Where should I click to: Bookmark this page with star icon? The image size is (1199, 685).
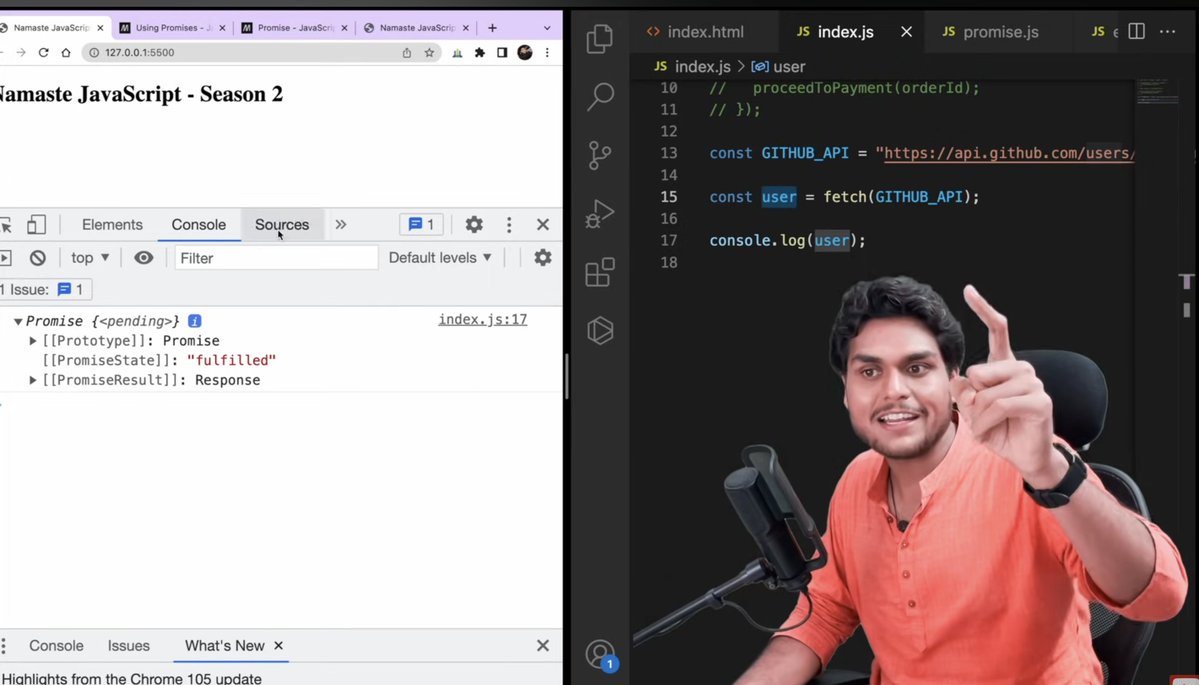tap(429, 53)
